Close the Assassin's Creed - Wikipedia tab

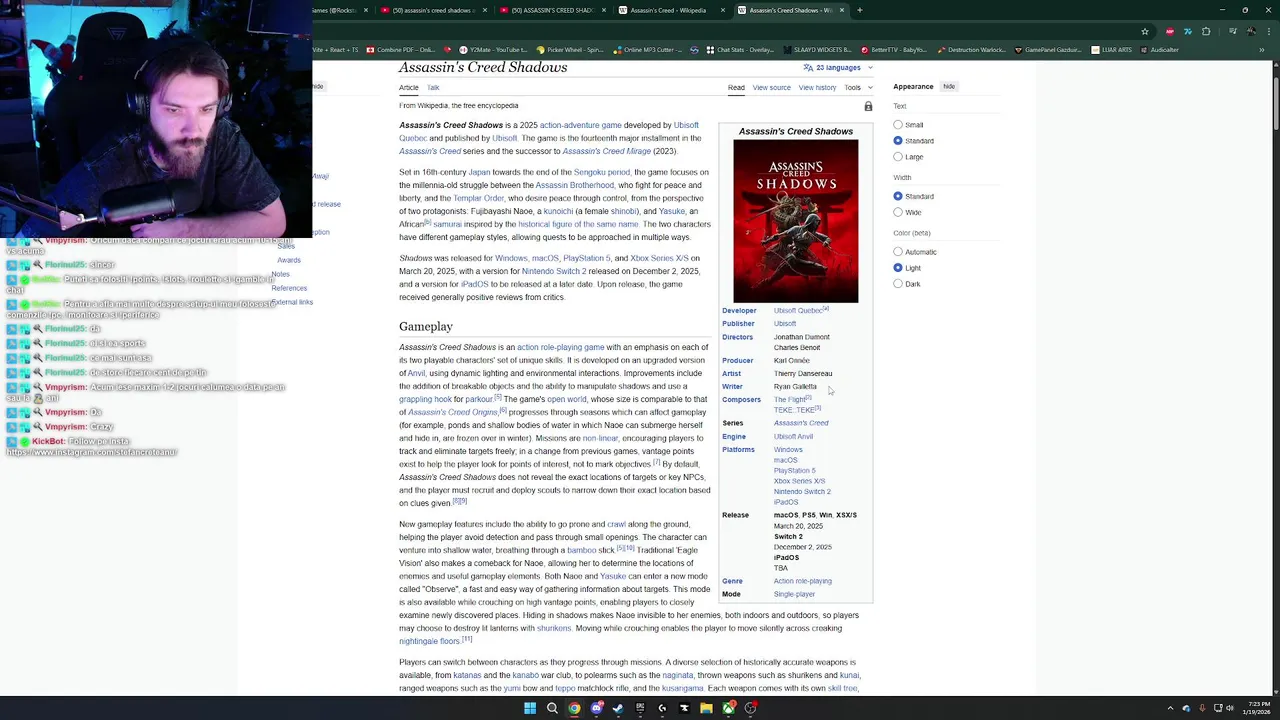click(724, 10)
